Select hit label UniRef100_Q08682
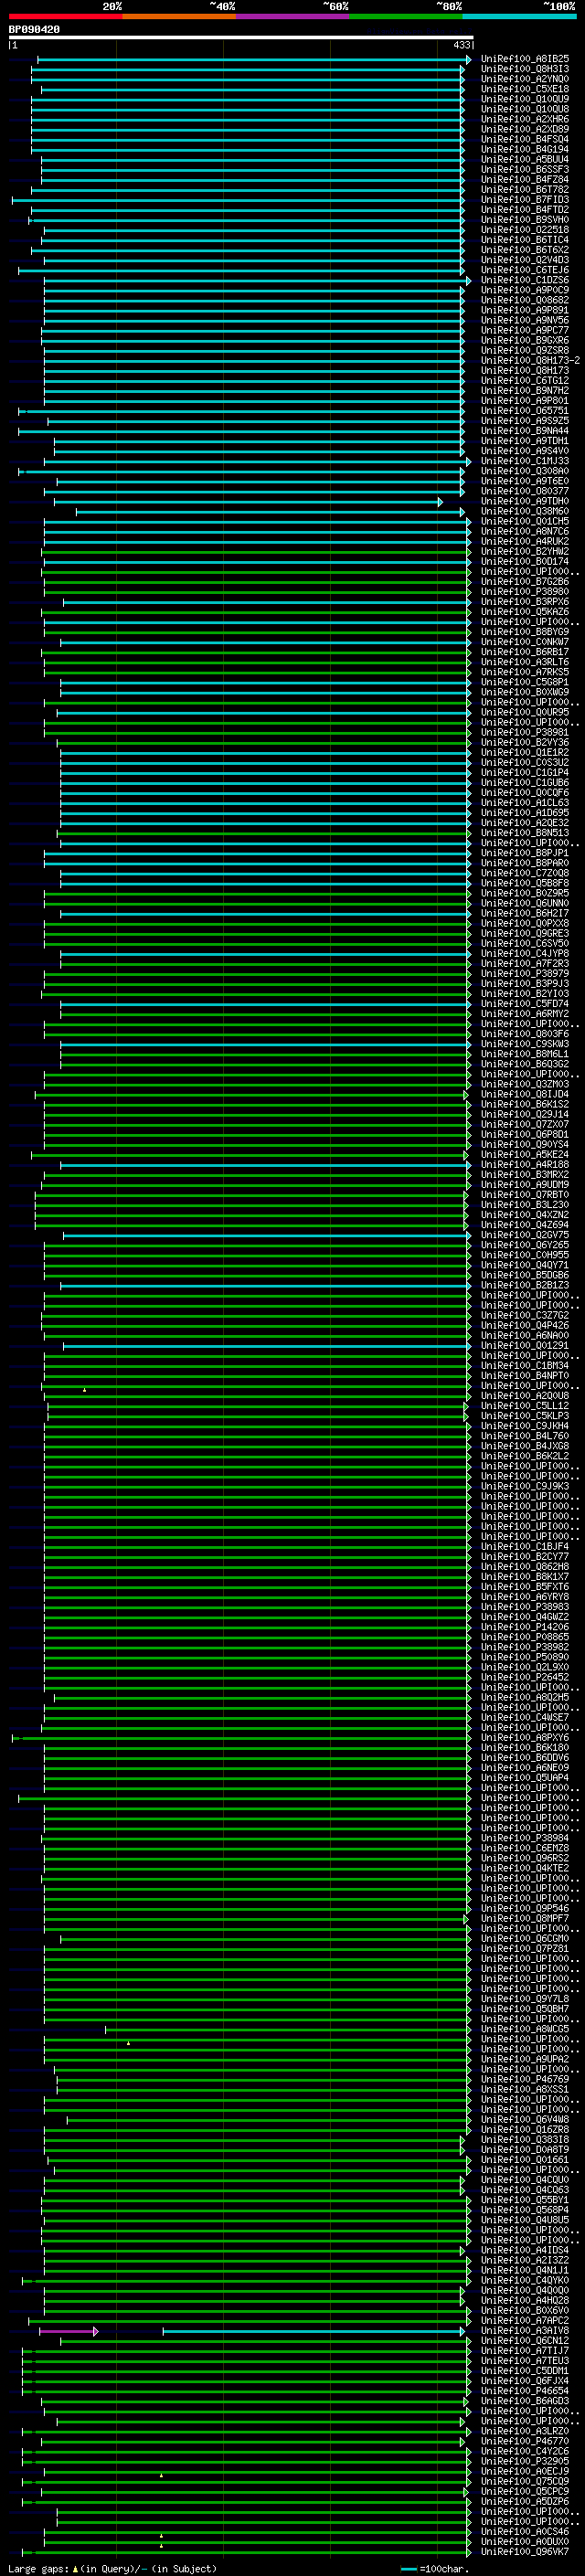This screenshot has height=2576, width=585. coord(524,300)
